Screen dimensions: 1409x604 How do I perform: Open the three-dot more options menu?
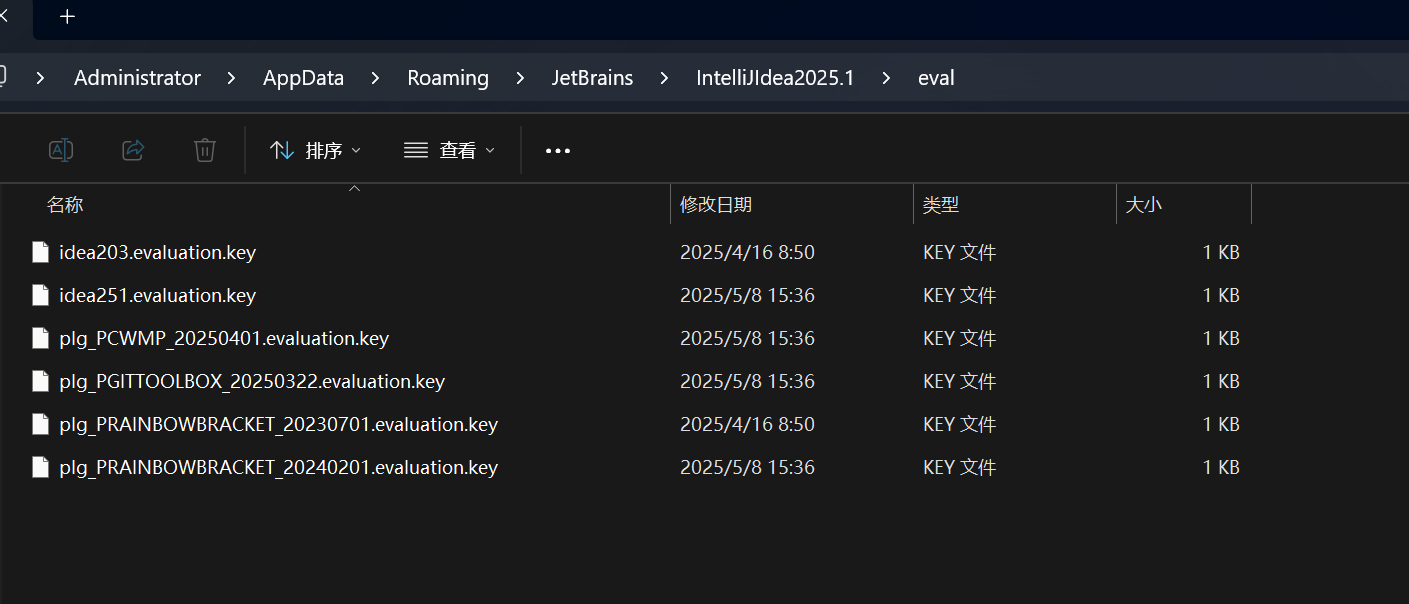point(558,151)
